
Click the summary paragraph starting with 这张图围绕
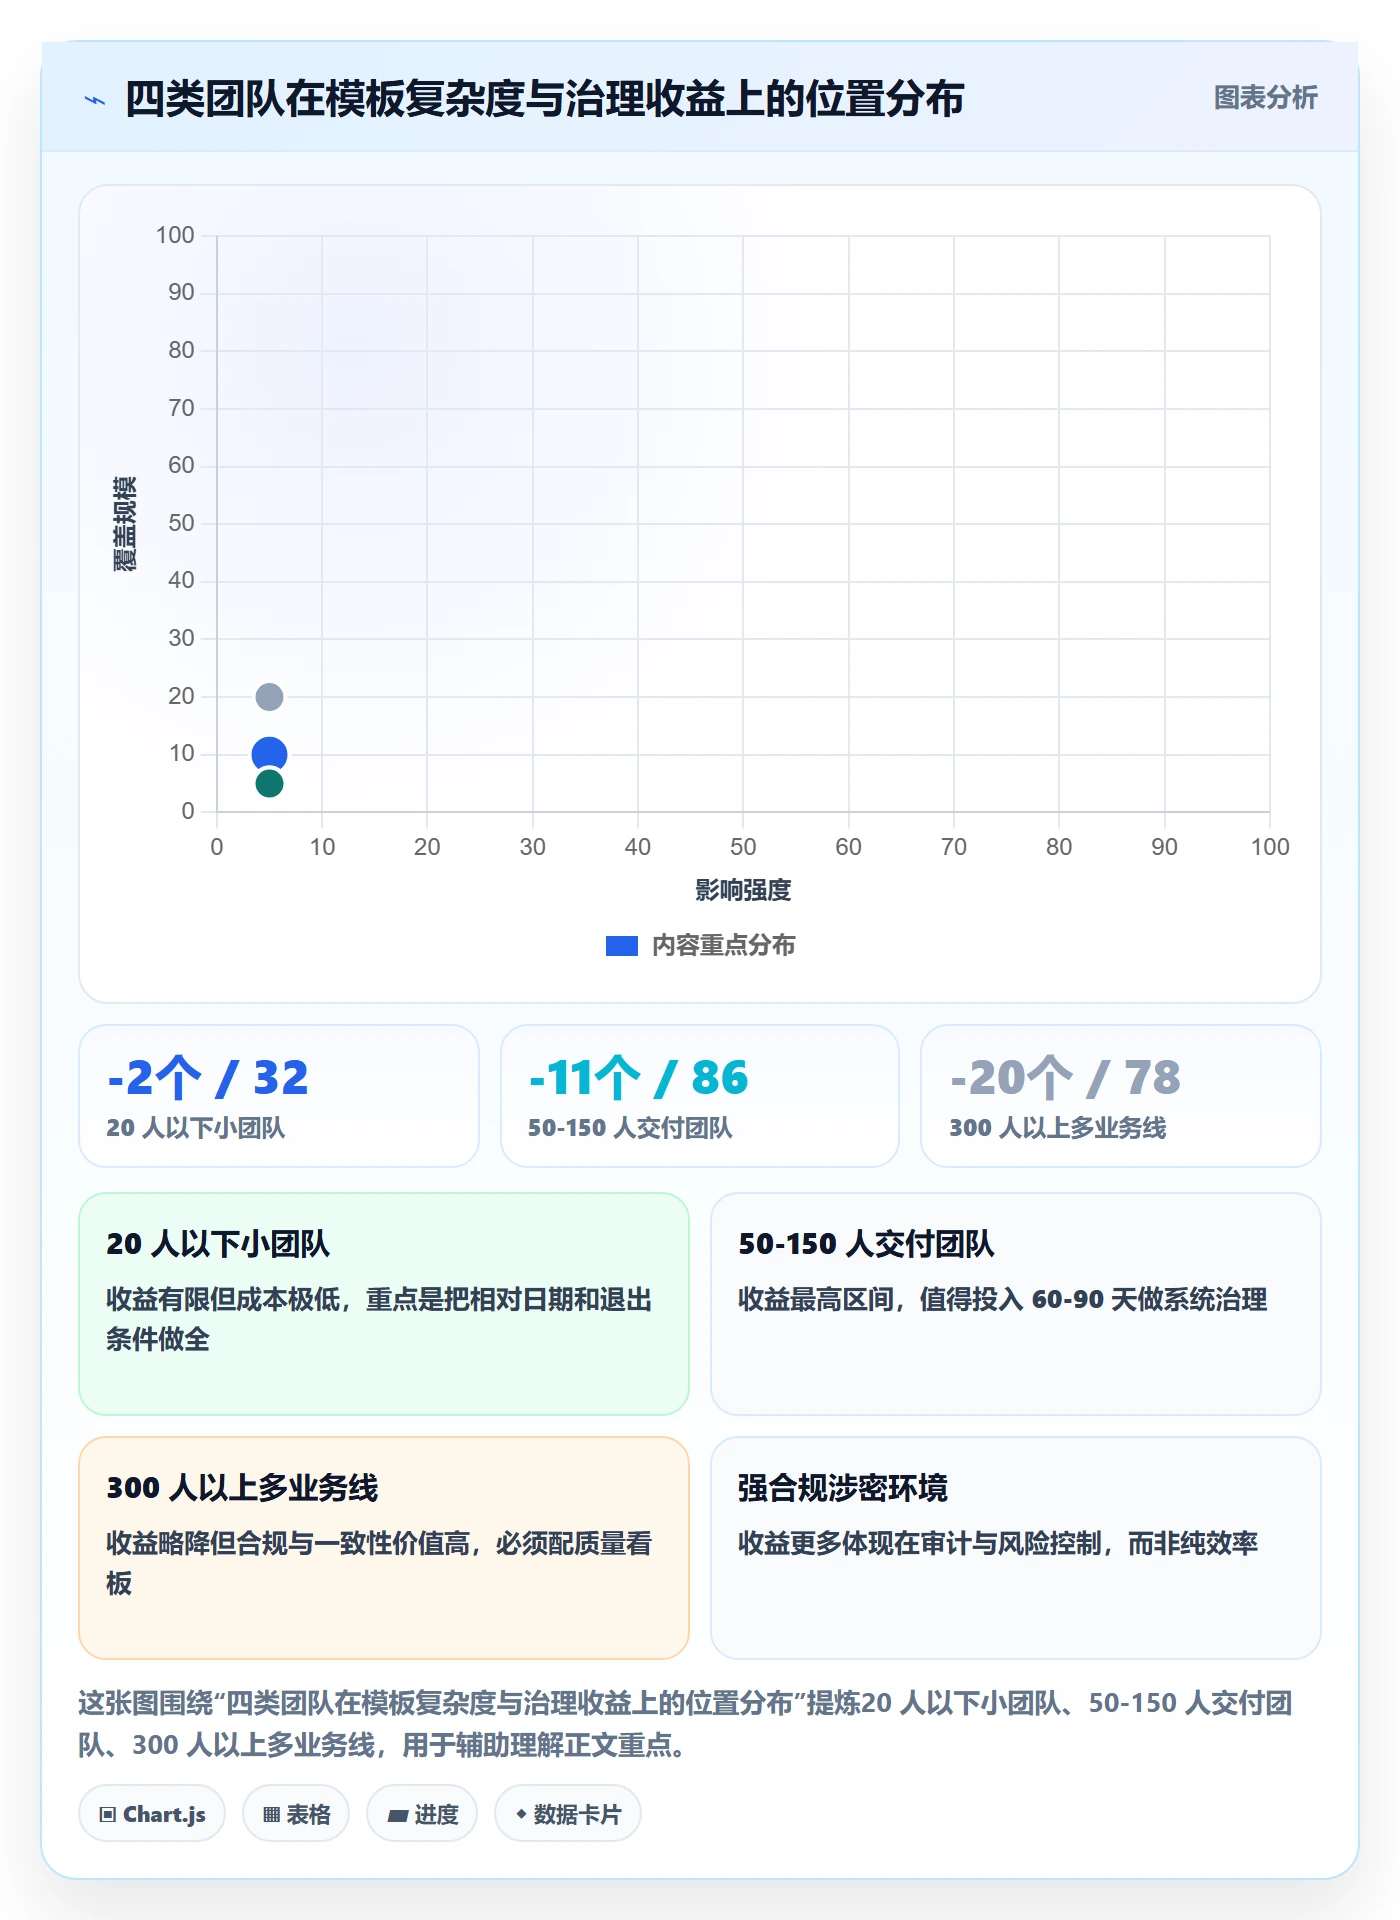(686, 1724)
